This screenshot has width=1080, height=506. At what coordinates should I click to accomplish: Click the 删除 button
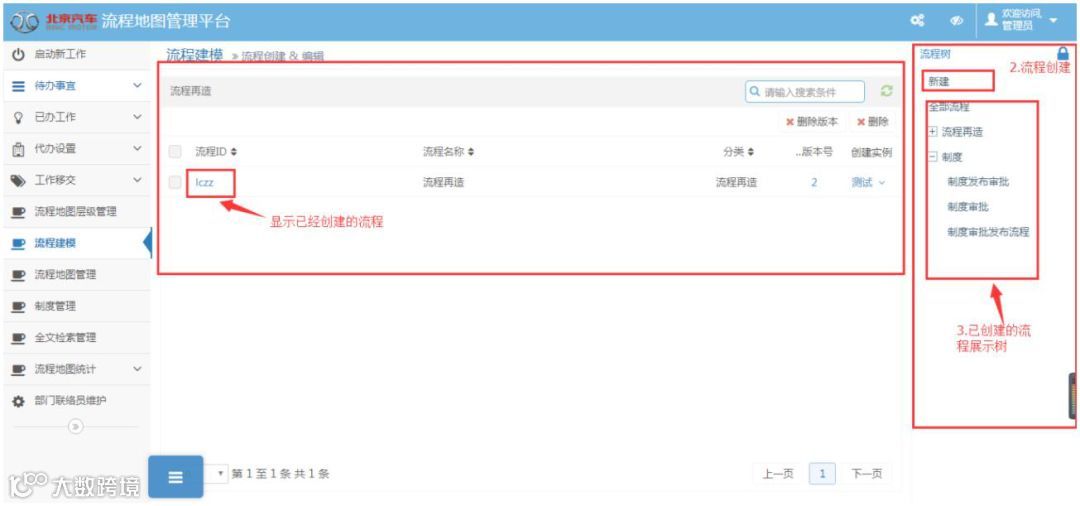(873, 122)
